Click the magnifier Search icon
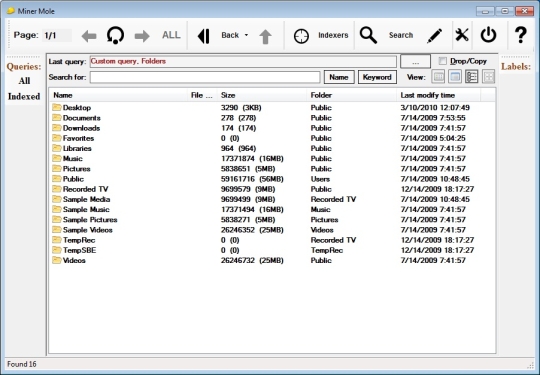 [x=368, y=35]
